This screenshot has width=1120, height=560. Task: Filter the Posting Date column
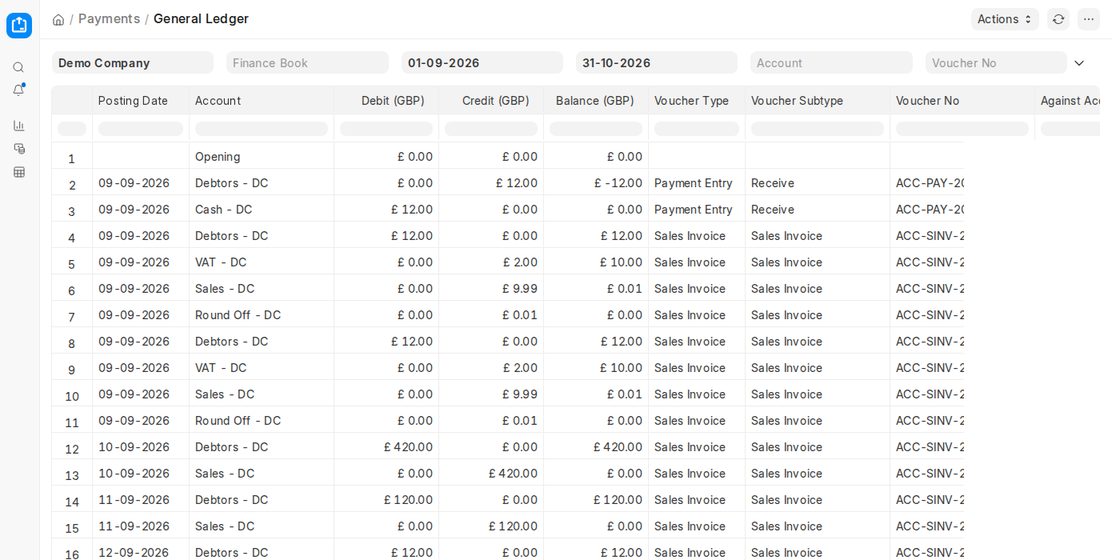141,129
